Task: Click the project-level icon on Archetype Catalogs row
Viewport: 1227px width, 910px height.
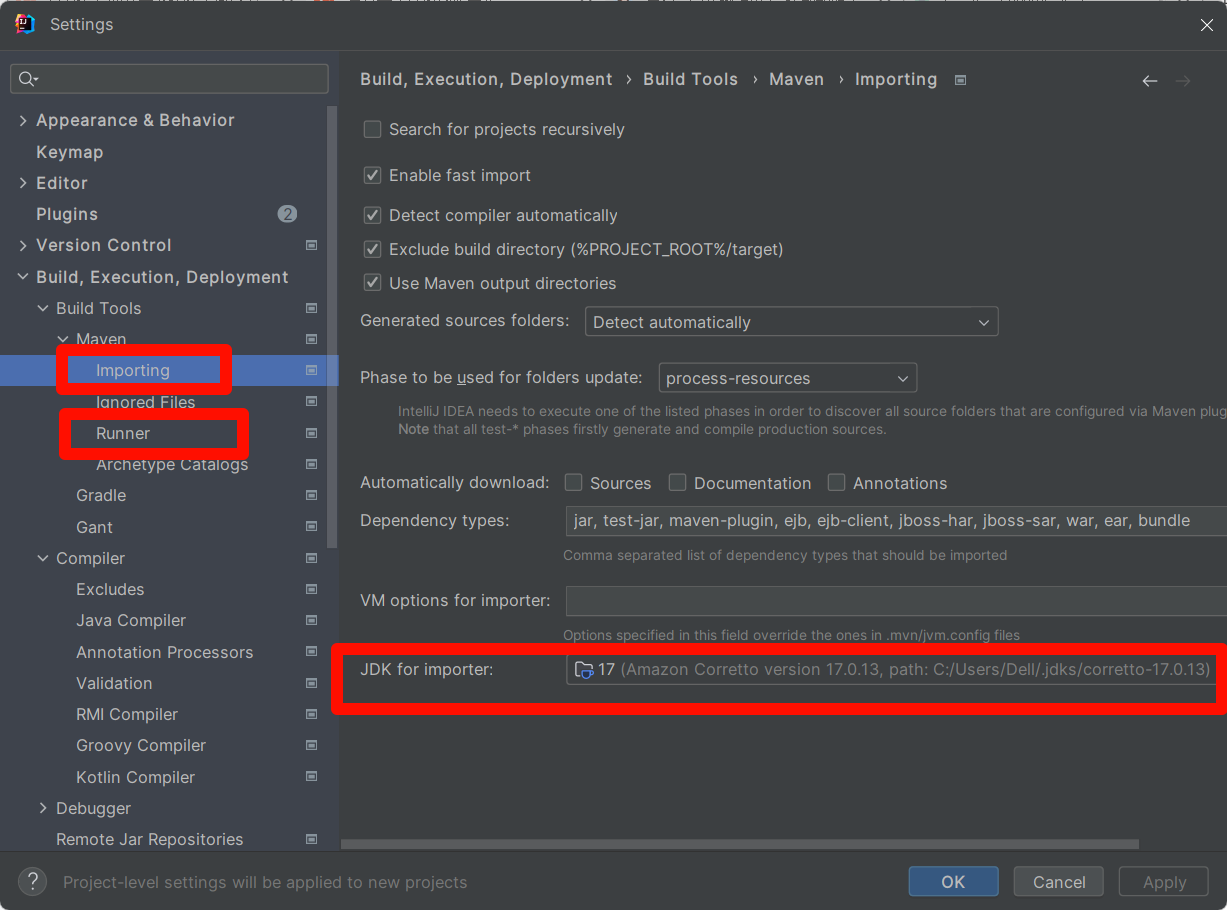Action: 312,464
